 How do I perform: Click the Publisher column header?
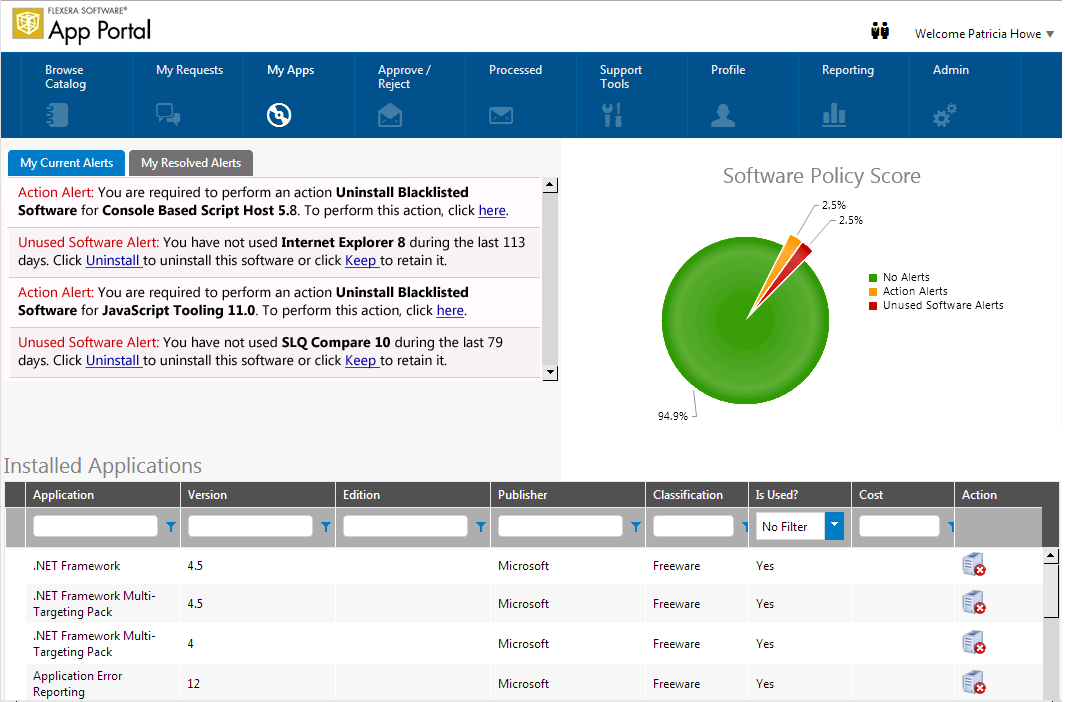568,495
